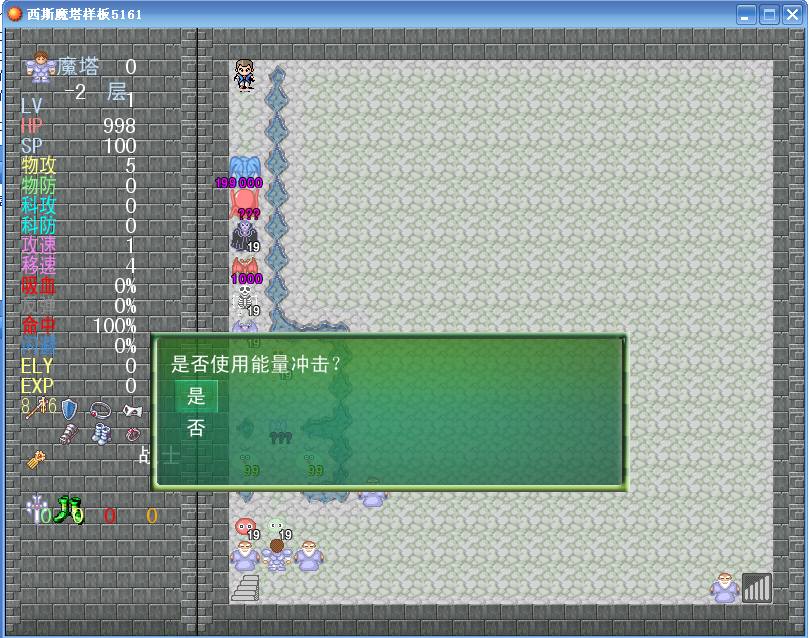810x638 pixels.
Task: Maximize the game window
Action: tap(769, 14)
